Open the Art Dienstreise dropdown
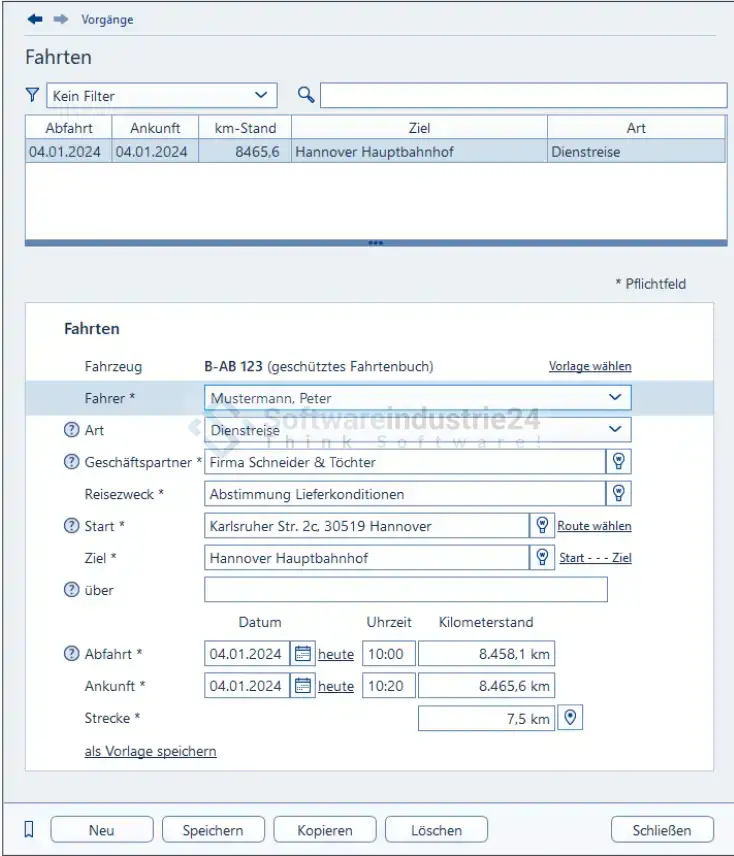 coord(615,430)
